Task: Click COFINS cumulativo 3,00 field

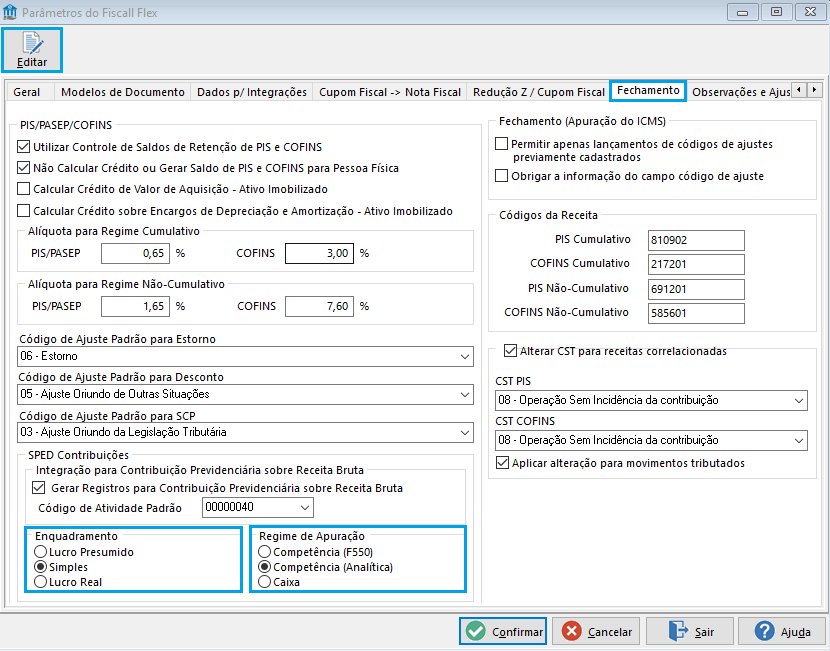Action: click(319, 254)
